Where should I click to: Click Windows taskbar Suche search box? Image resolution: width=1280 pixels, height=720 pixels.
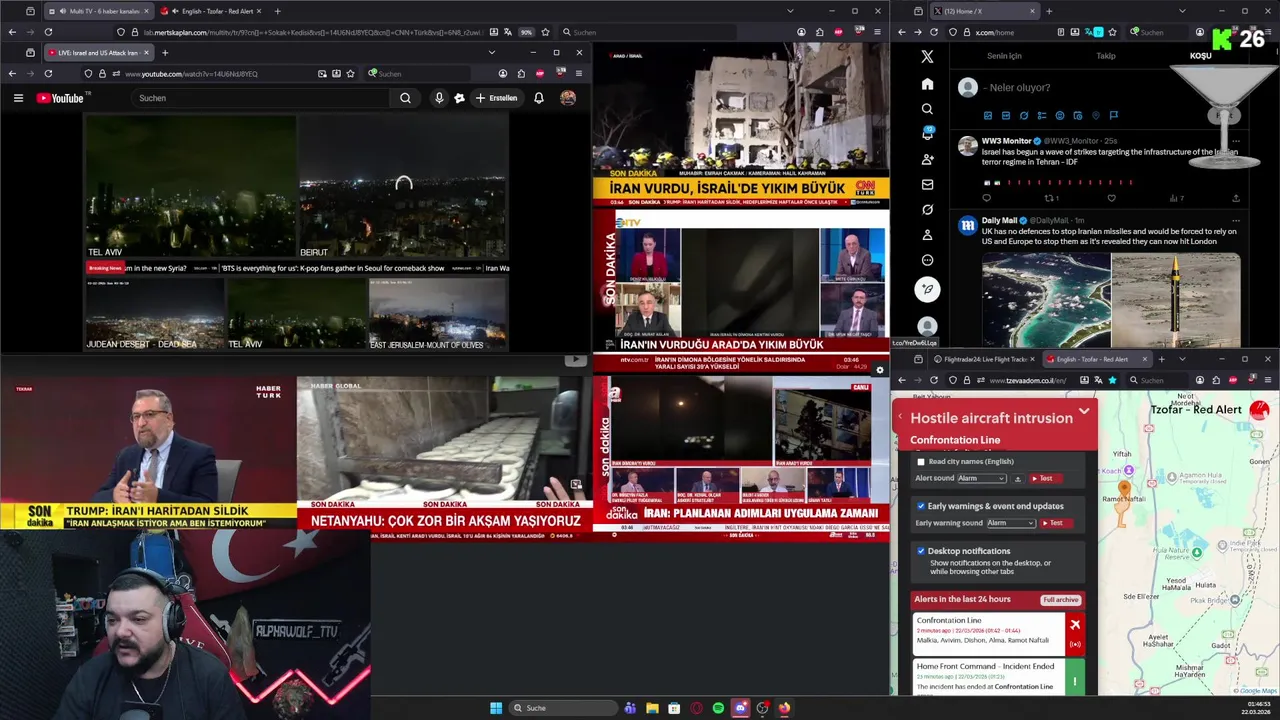pos(562,708)
